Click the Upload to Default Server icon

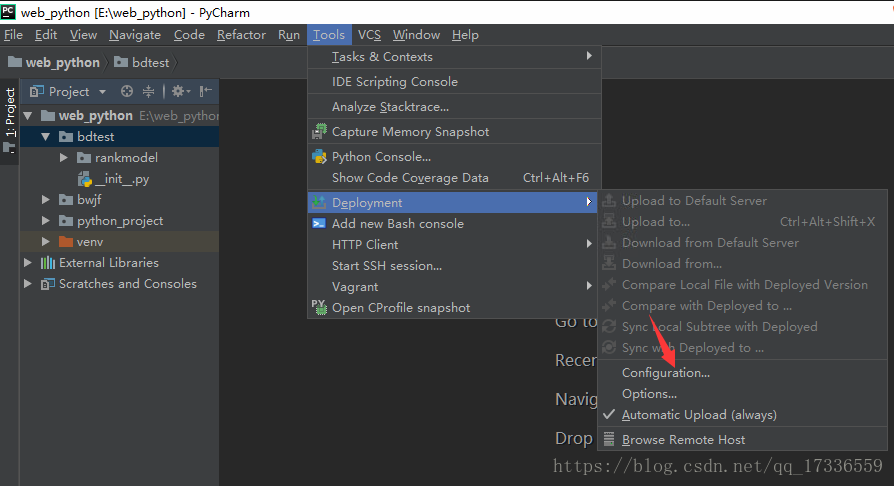(609, 200)
